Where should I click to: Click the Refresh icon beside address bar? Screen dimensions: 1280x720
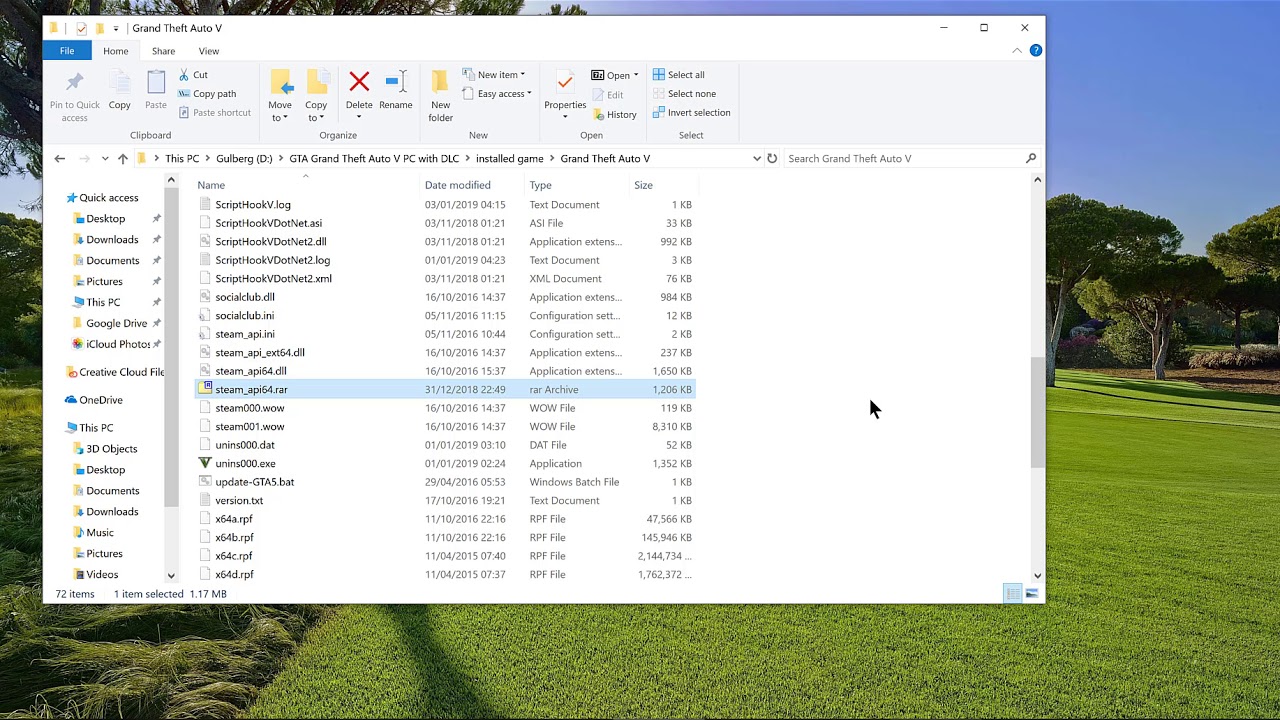coord(772,158)
